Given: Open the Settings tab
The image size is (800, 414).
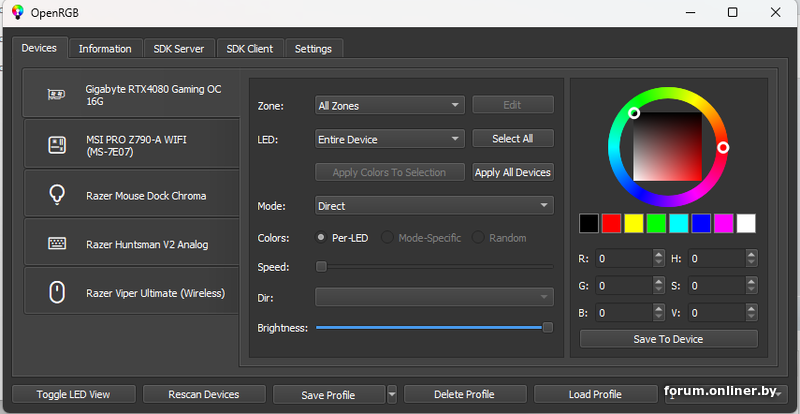Looking at the screenshot, I should pos(313,48).
